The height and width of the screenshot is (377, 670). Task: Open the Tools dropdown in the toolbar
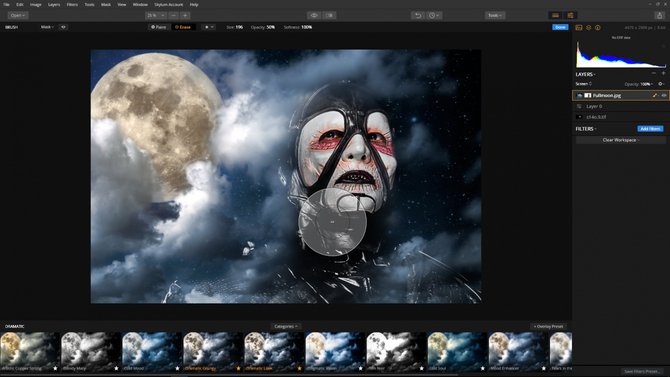(495, 15)
